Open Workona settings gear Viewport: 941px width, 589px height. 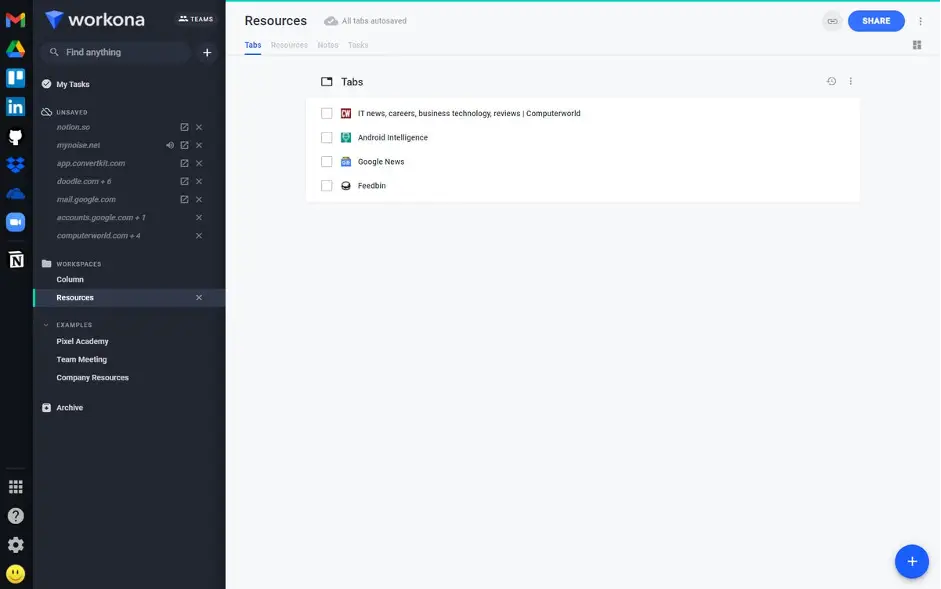point(16,545)
